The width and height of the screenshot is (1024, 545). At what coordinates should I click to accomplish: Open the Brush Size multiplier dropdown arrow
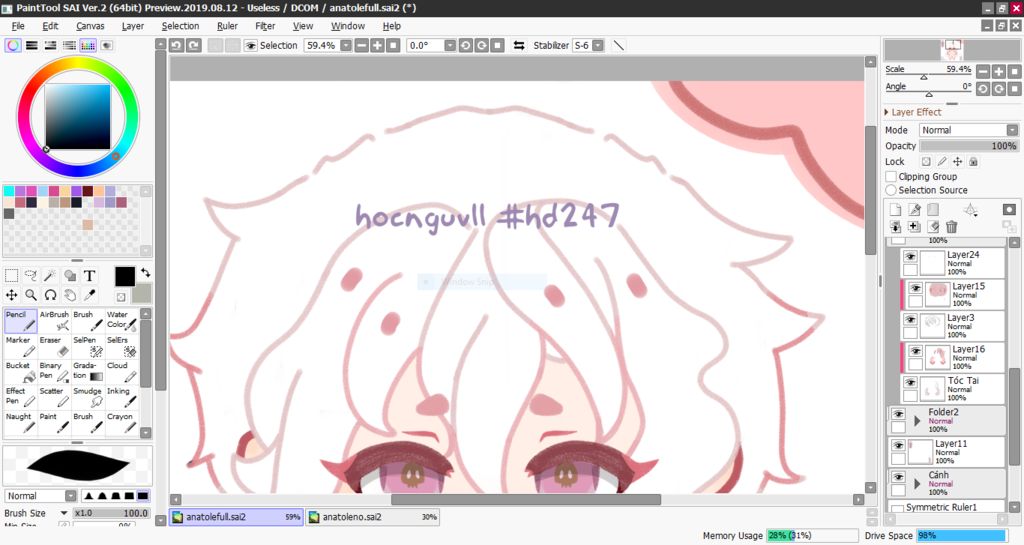tap(64, 513)
